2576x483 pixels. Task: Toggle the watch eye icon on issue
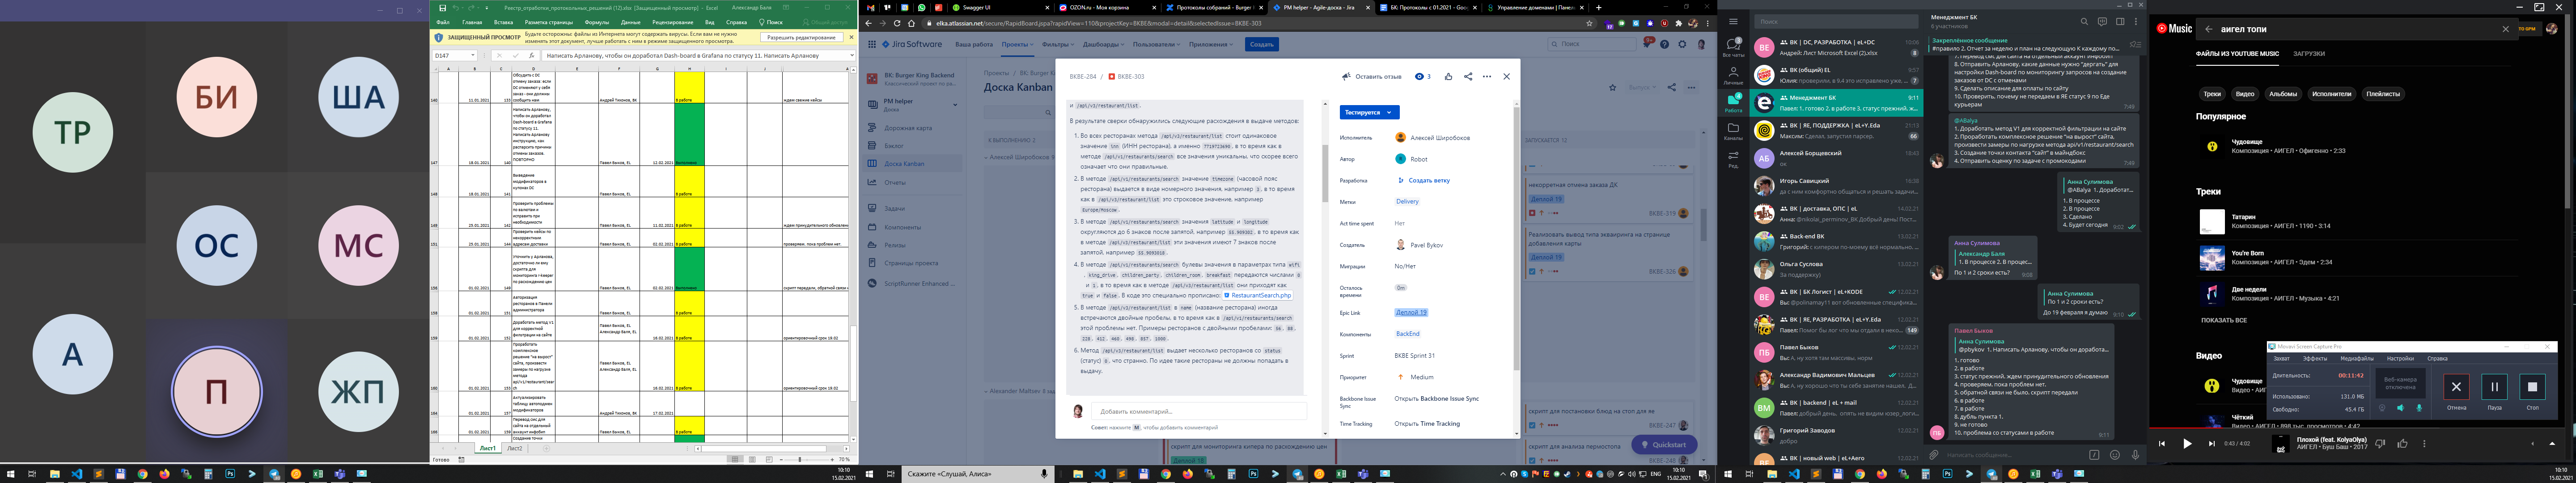pos(1419,76)
